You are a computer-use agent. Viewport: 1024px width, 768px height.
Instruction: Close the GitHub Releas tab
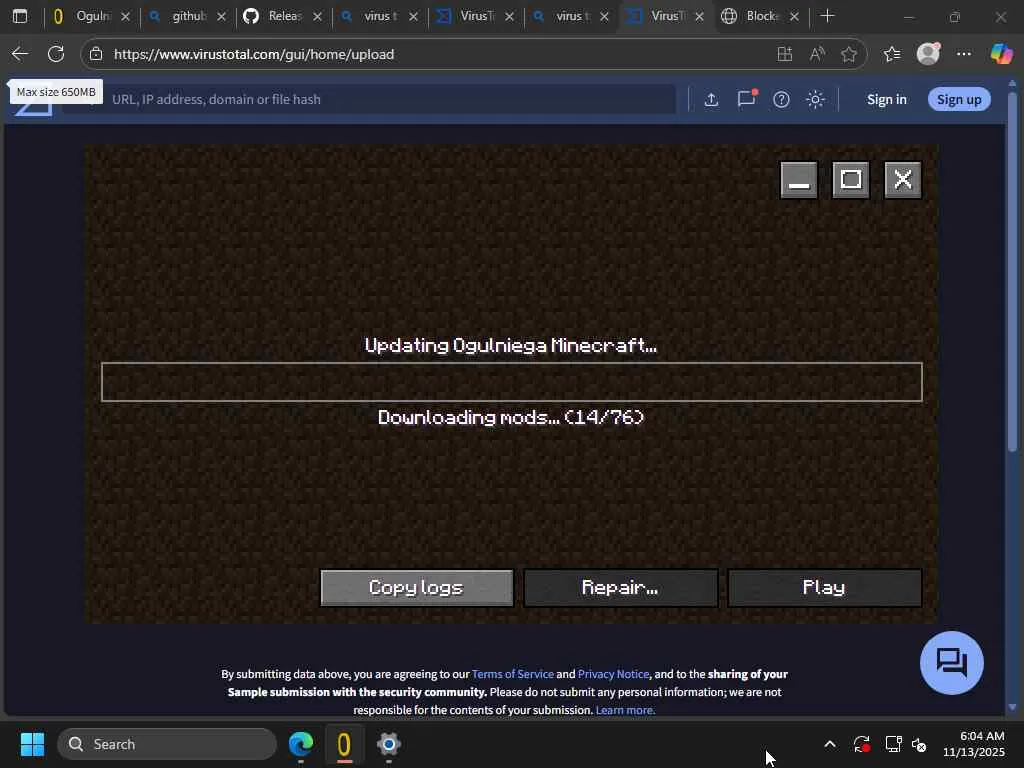(x=317, y=16)
